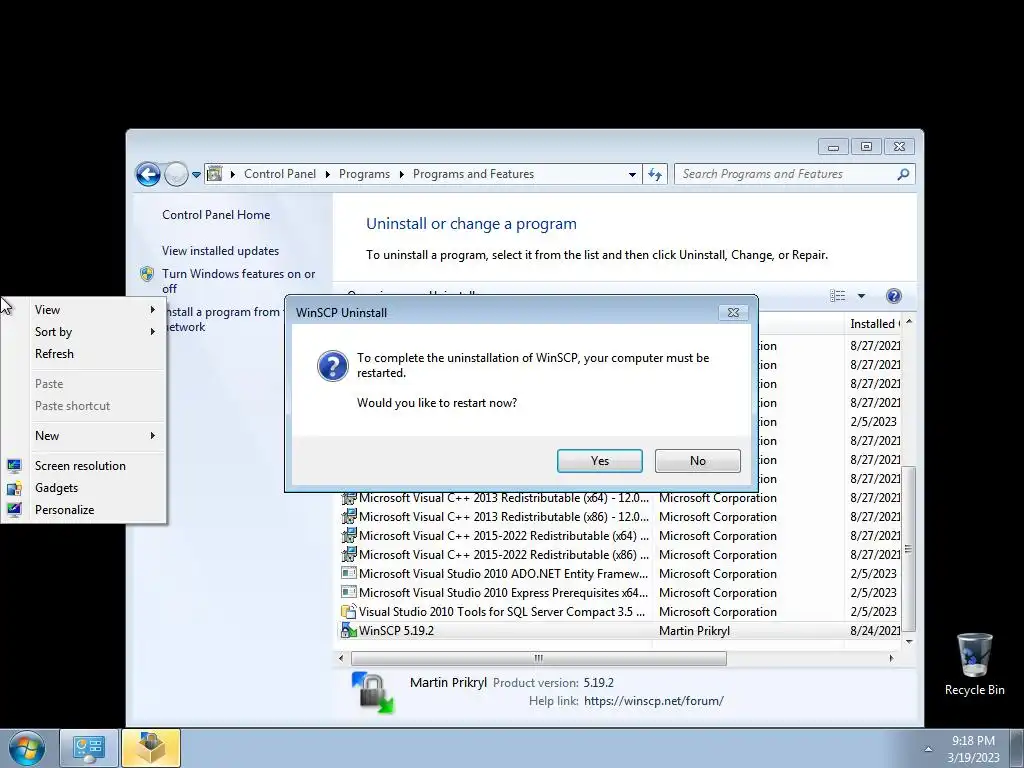Screen dimensions: 1024x768
Task: Expand the arrow after Programs breadcrumb
Action: point(401,174)
